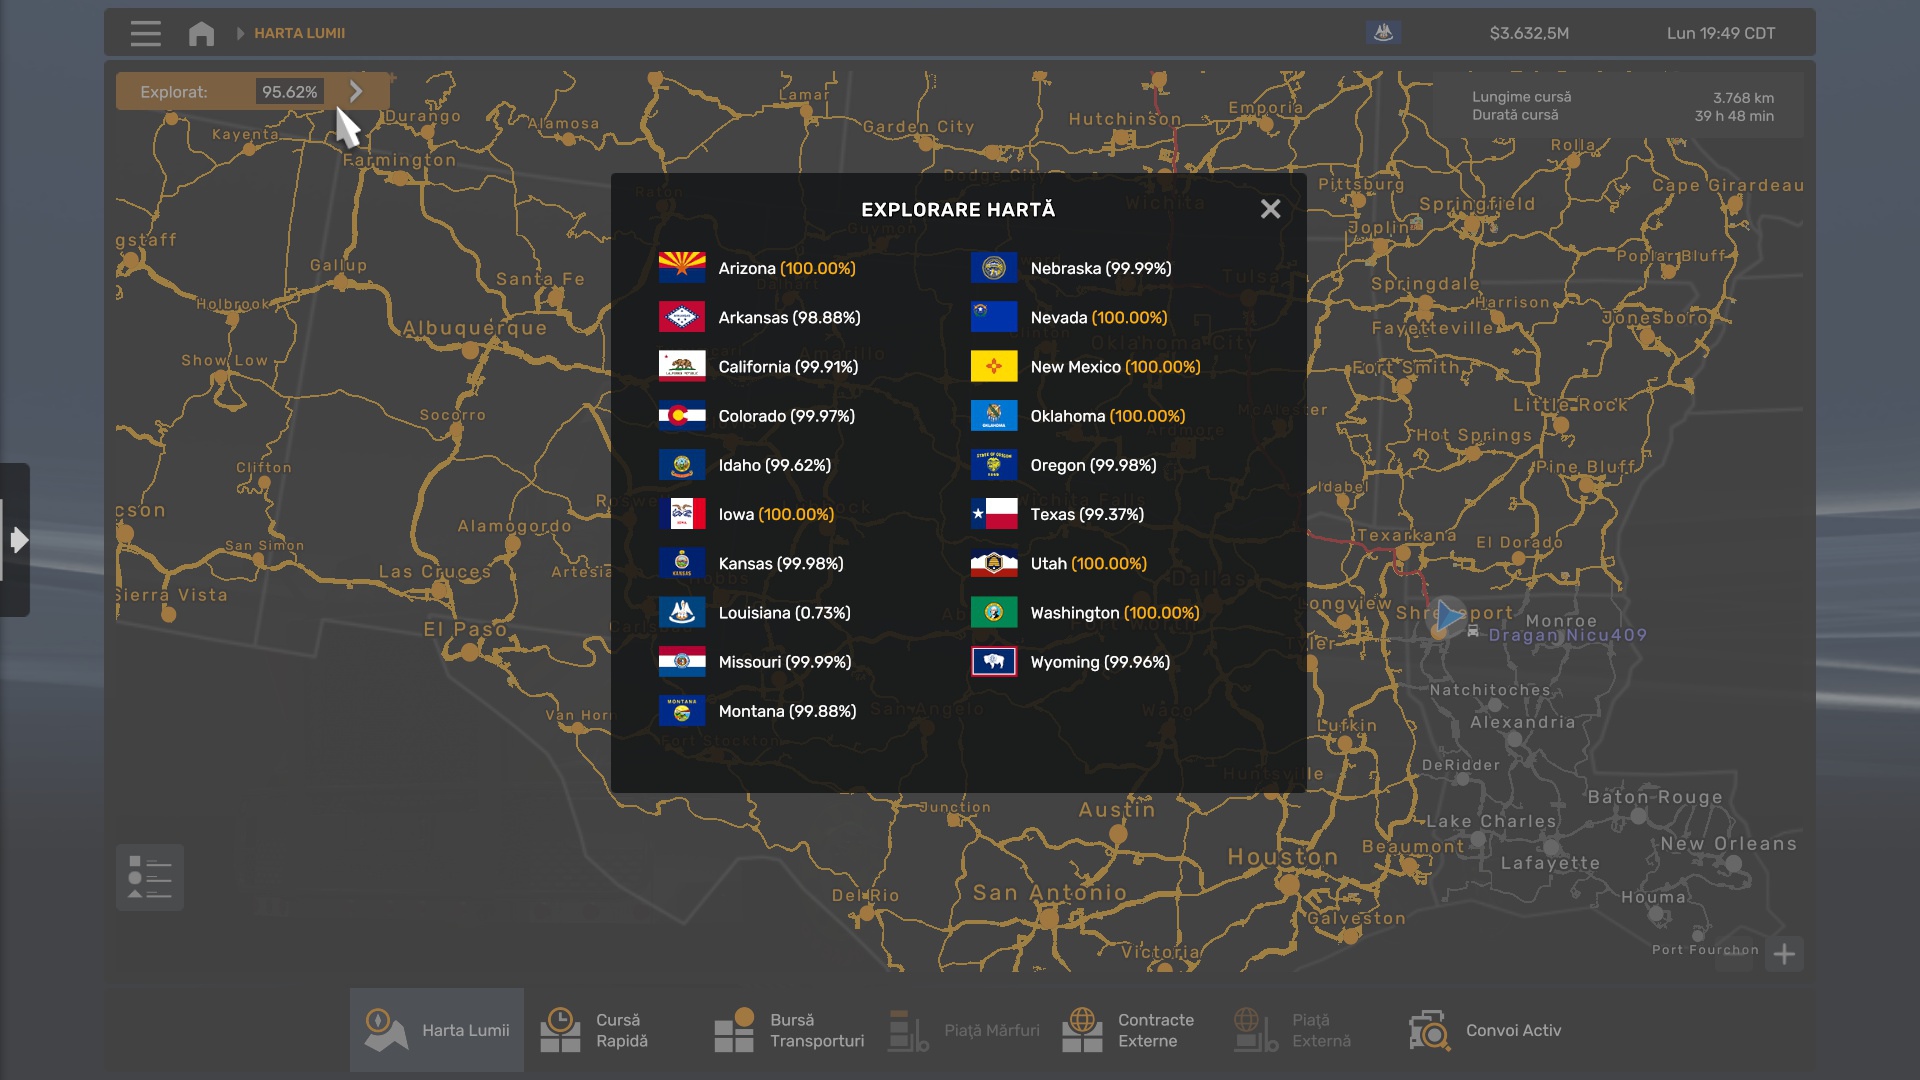This screenshot has width=1920, height=1080.
Task: Open Convoi Activ
Action: [1485, 1030]
